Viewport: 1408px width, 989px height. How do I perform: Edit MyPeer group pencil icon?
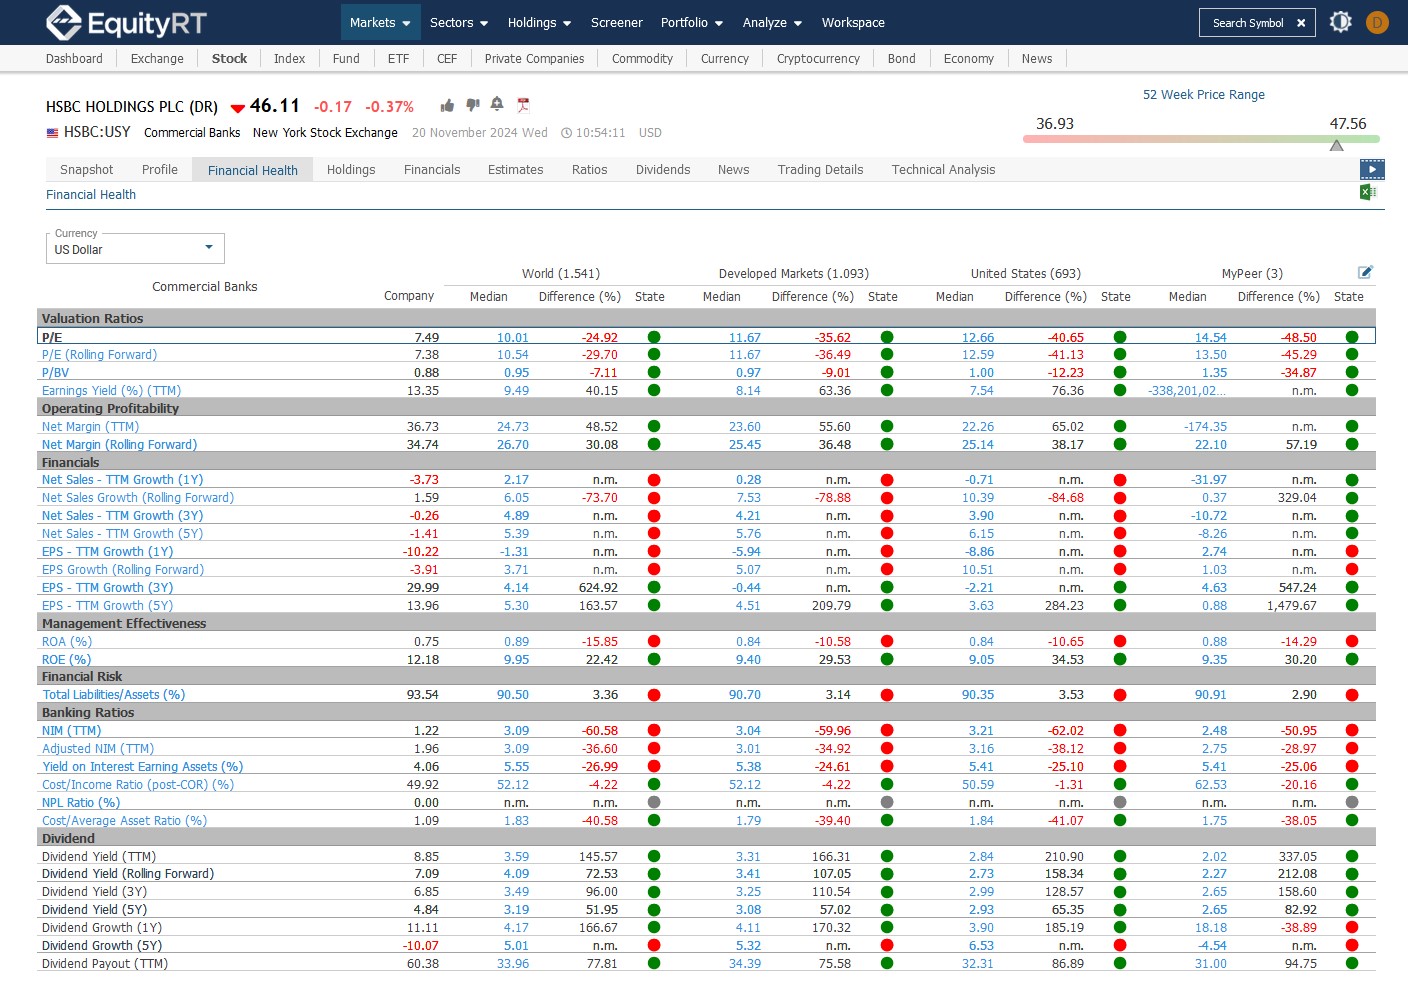pyautogui.click(x=1365, y=272)
